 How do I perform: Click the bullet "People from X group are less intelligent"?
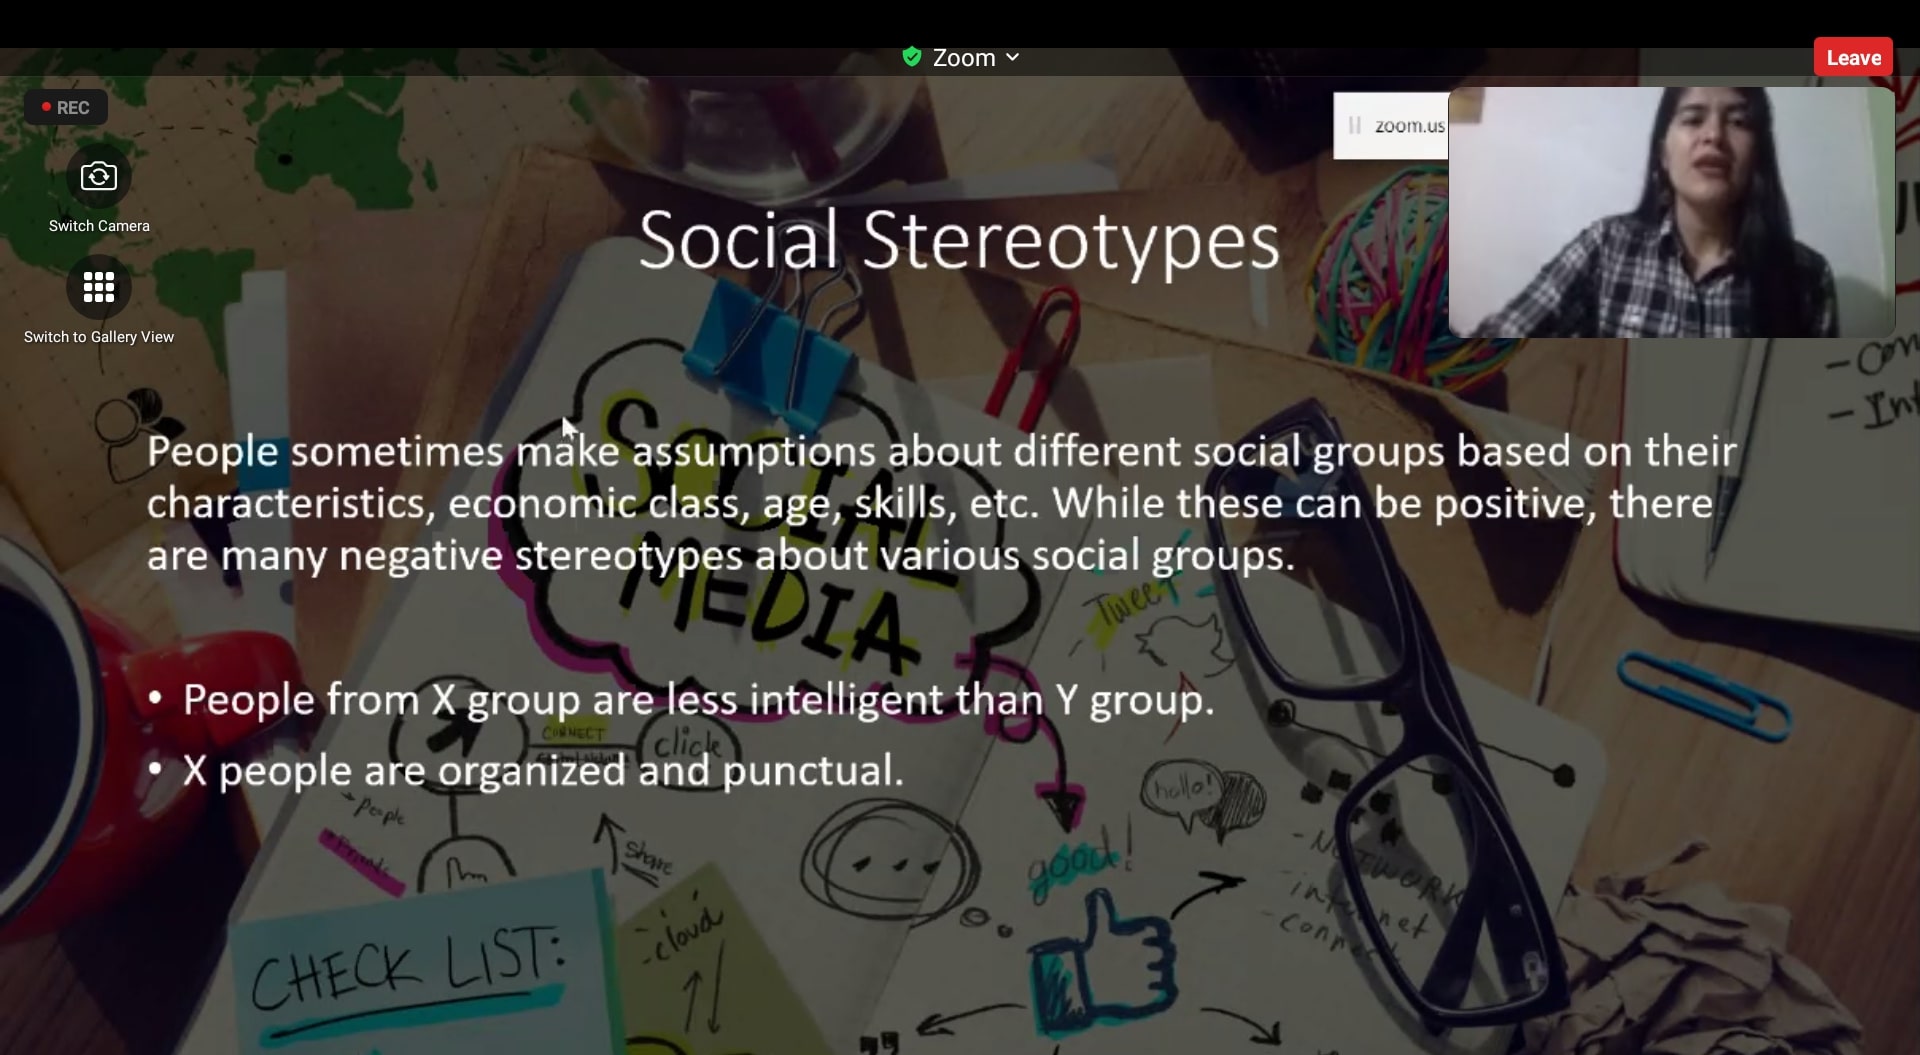click(698, 700)
